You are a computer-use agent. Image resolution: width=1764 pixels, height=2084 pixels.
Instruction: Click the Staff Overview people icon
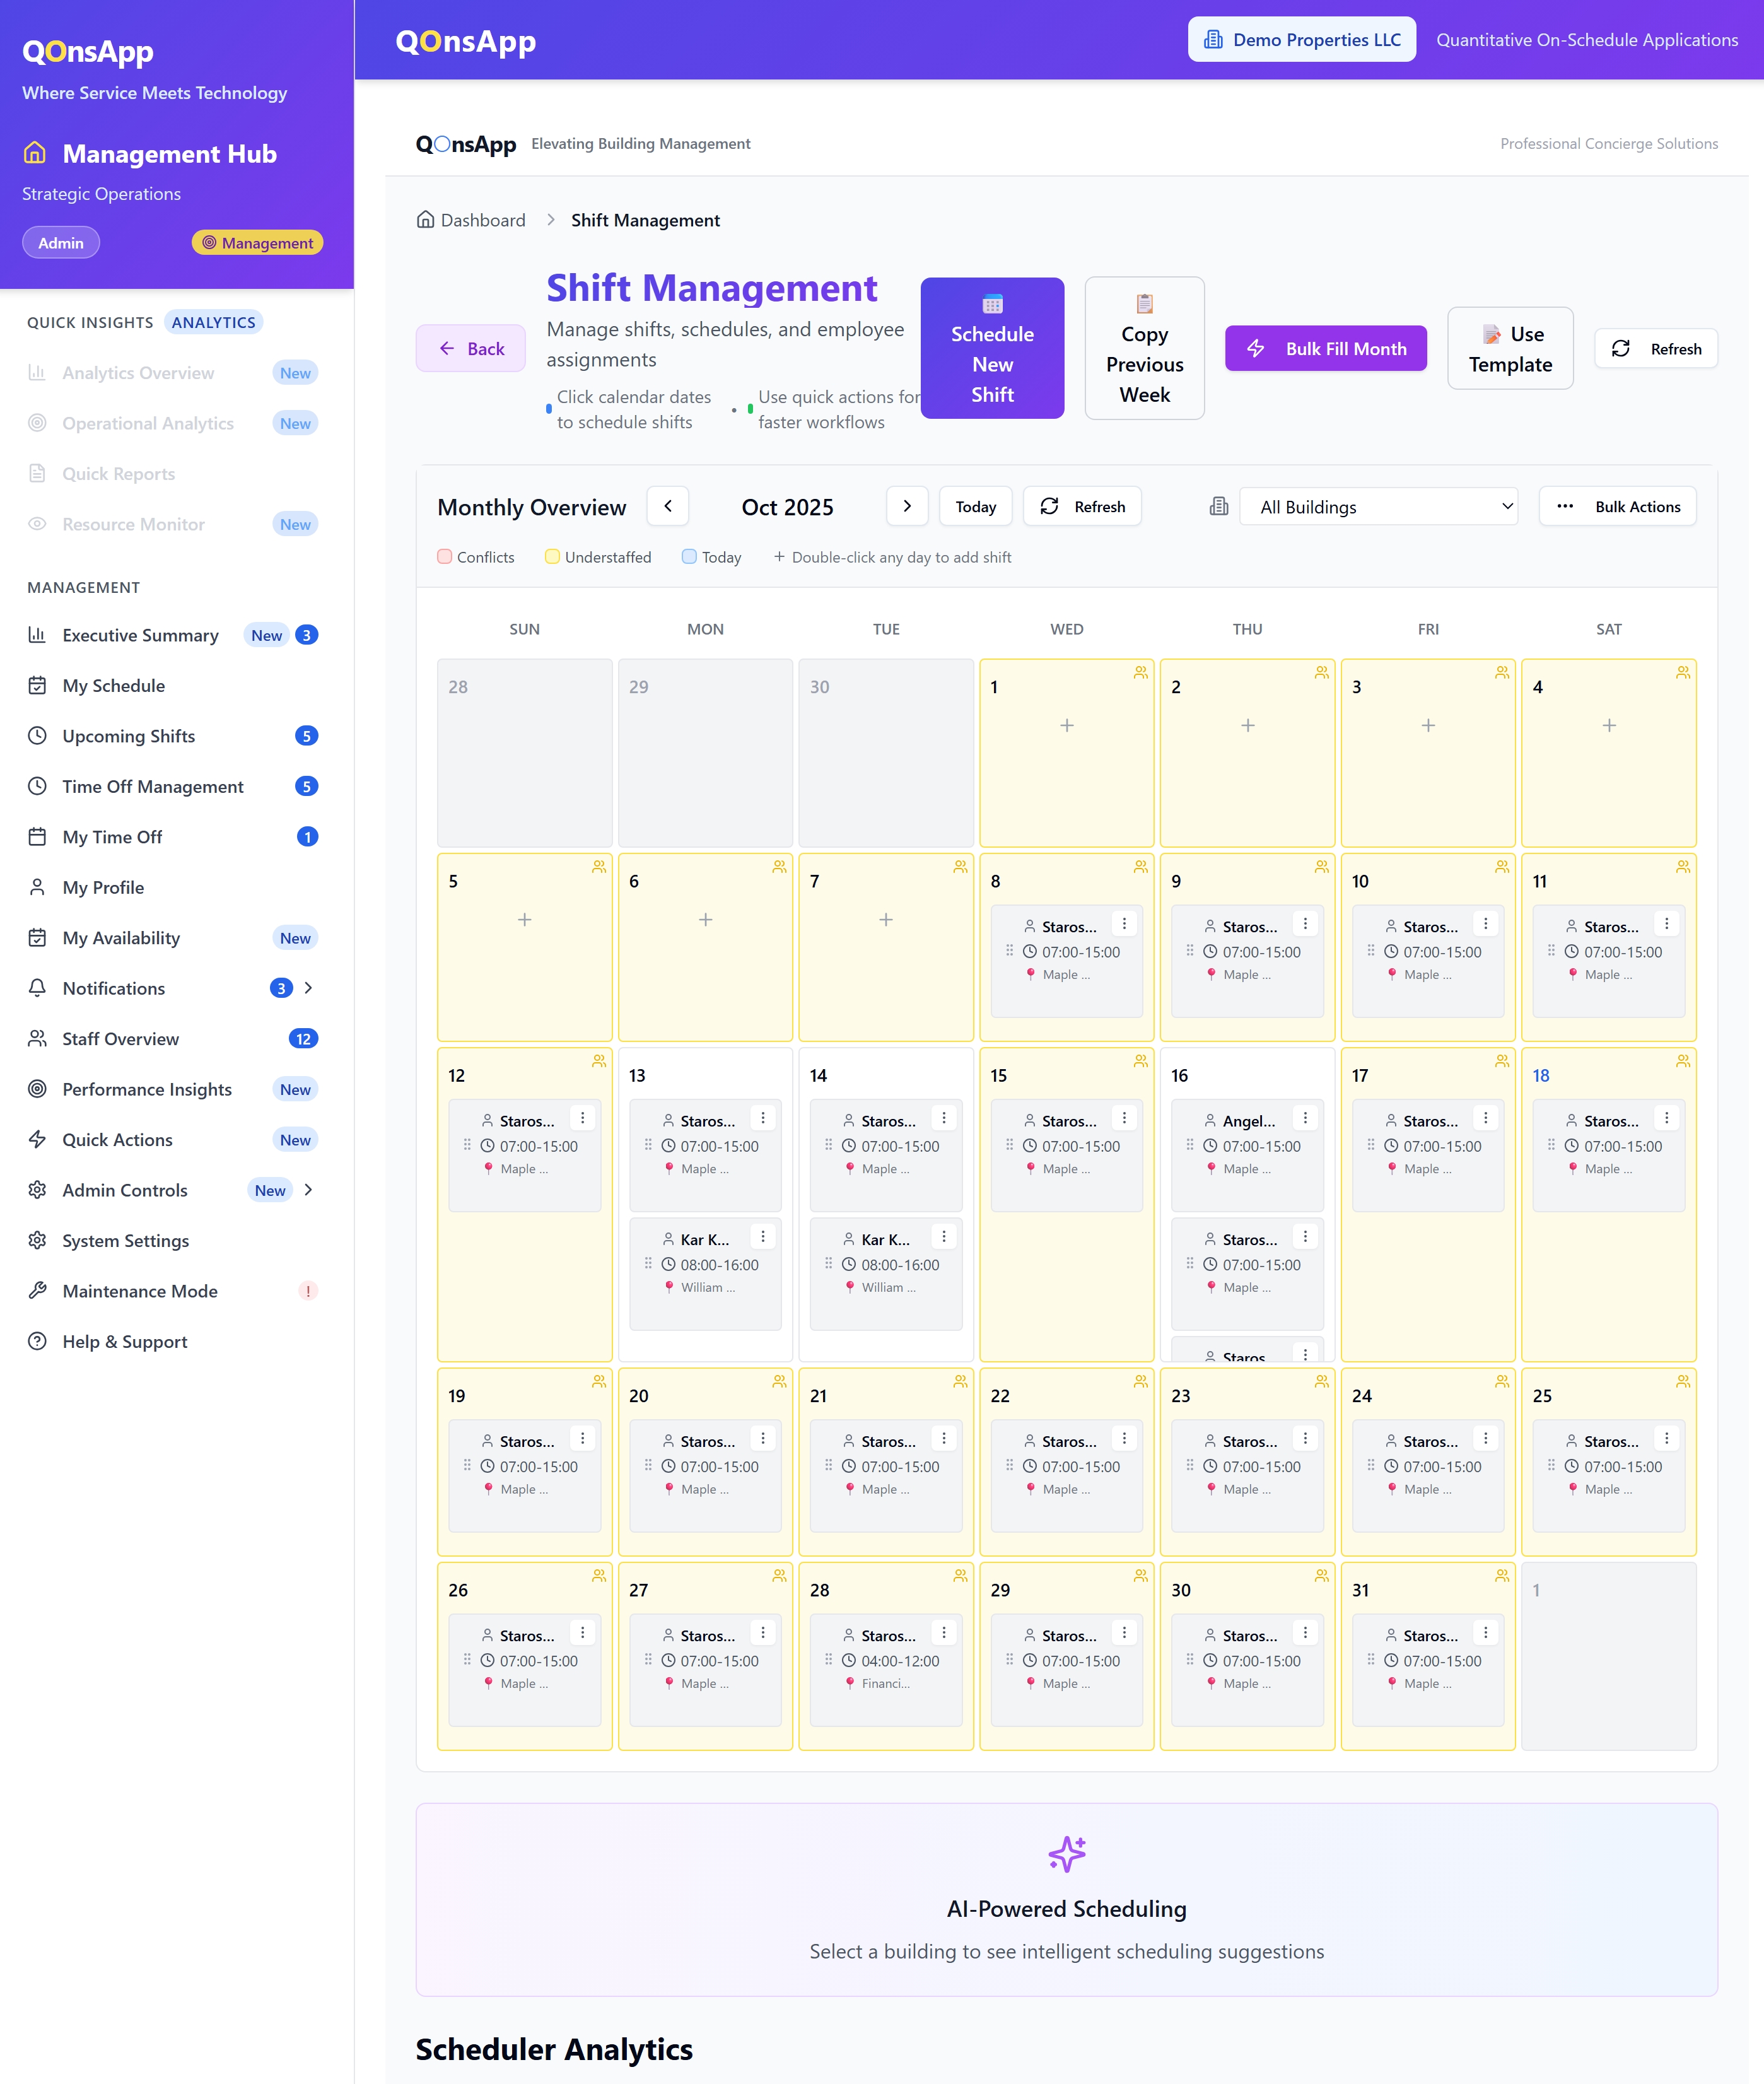(37, 1039)
